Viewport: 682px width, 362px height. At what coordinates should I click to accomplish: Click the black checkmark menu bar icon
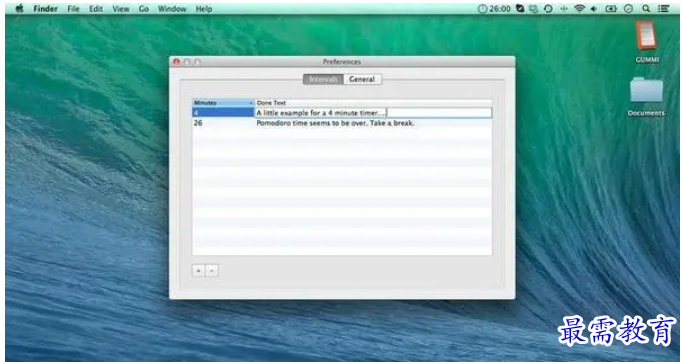pyautogui.click(x=520, y=8)
